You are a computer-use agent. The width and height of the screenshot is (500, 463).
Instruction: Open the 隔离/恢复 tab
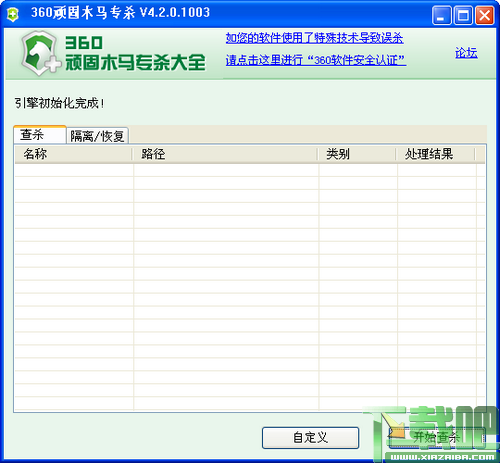coord(97,136)
